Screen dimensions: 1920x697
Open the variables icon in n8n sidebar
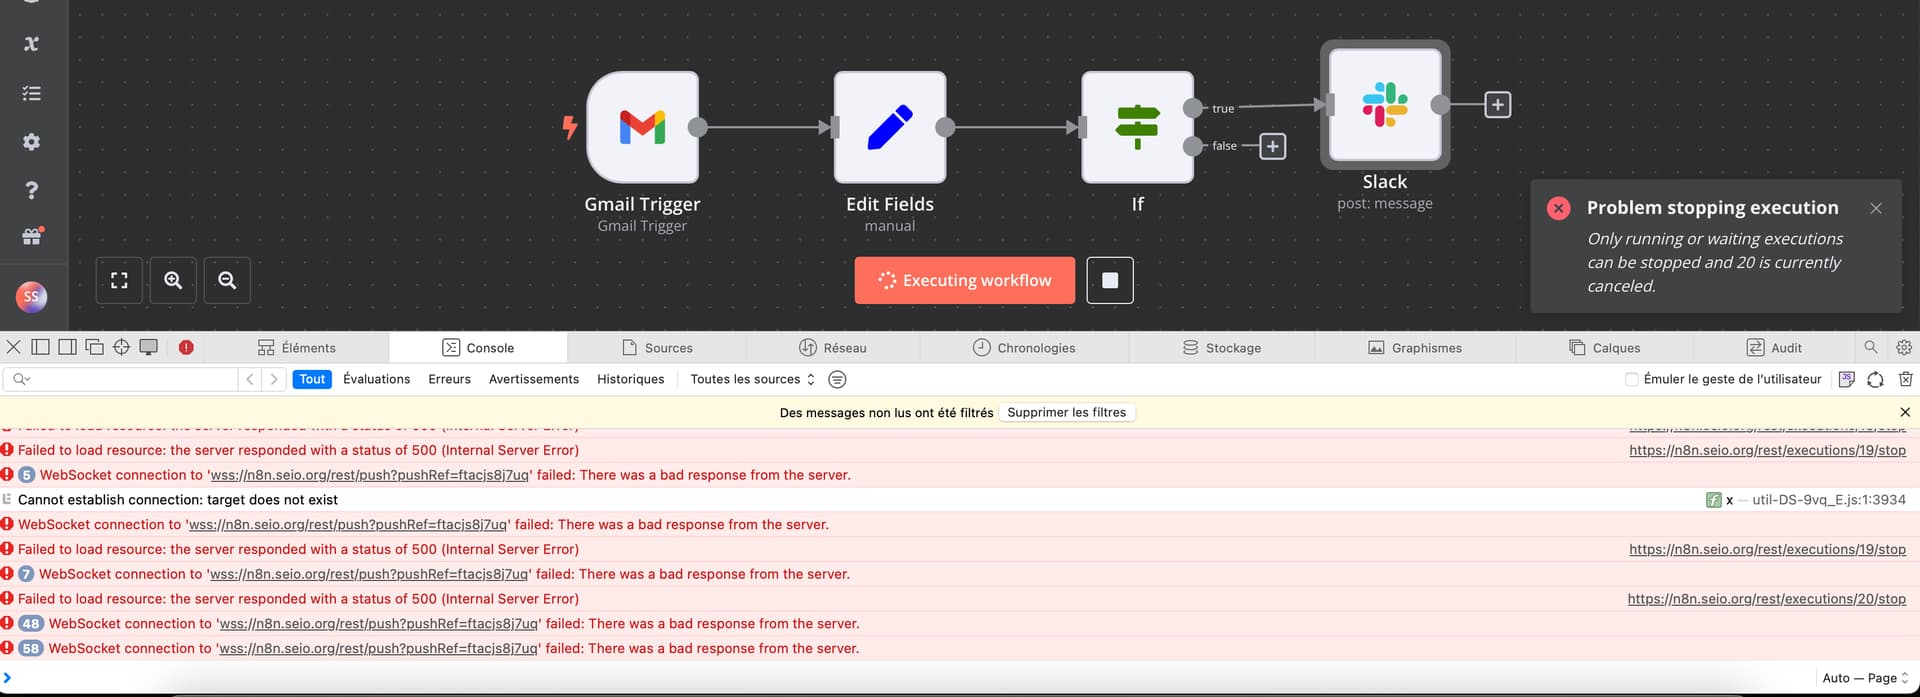coord(31,43)
